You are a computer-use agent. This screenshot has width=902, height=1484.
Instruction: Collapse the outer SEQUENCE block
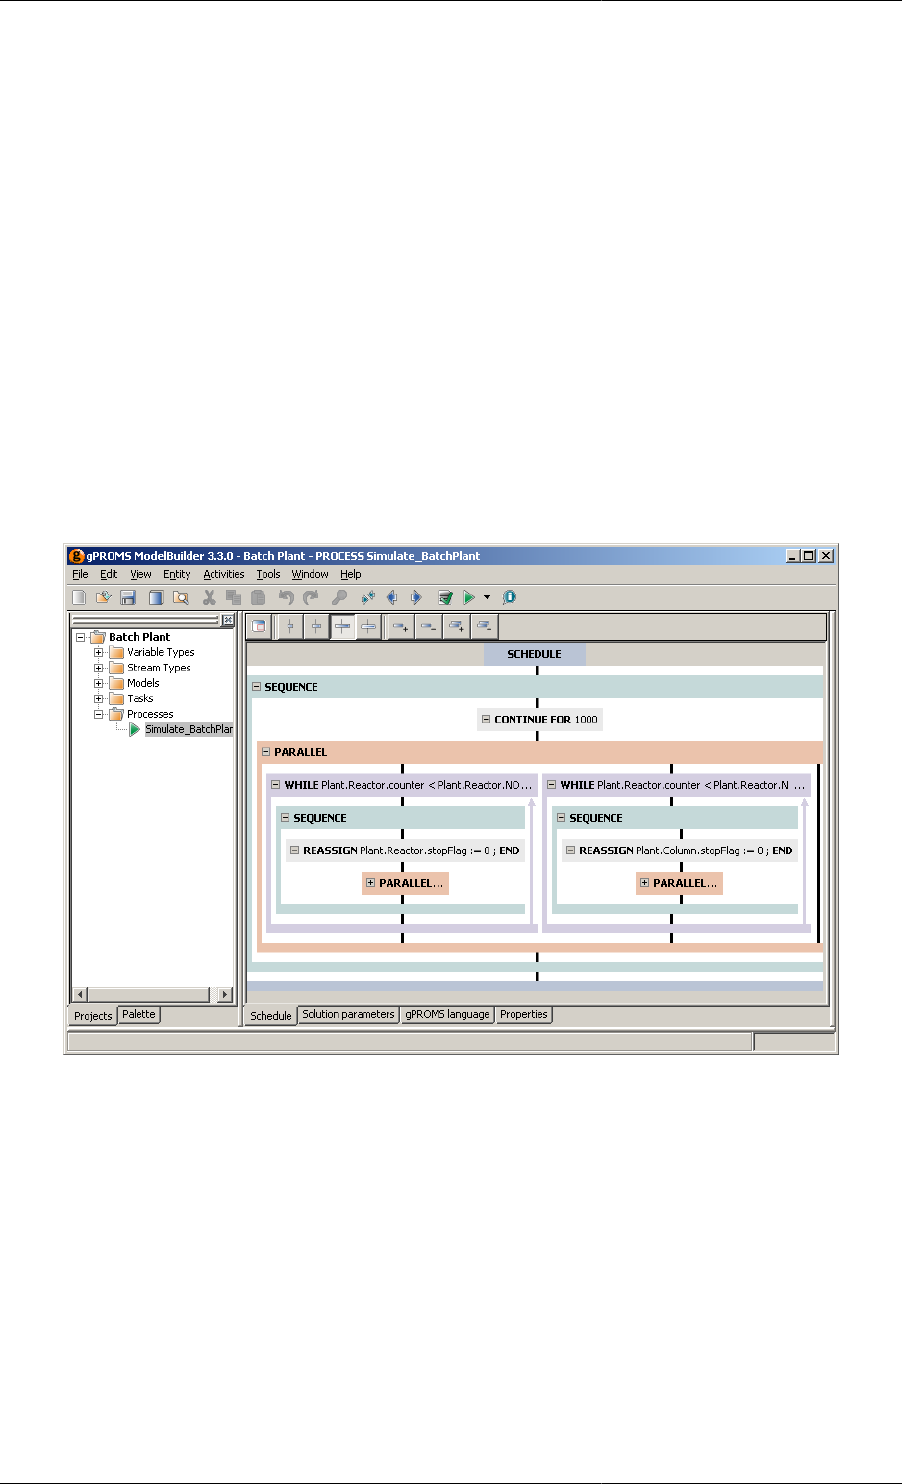tap(257, 687)
